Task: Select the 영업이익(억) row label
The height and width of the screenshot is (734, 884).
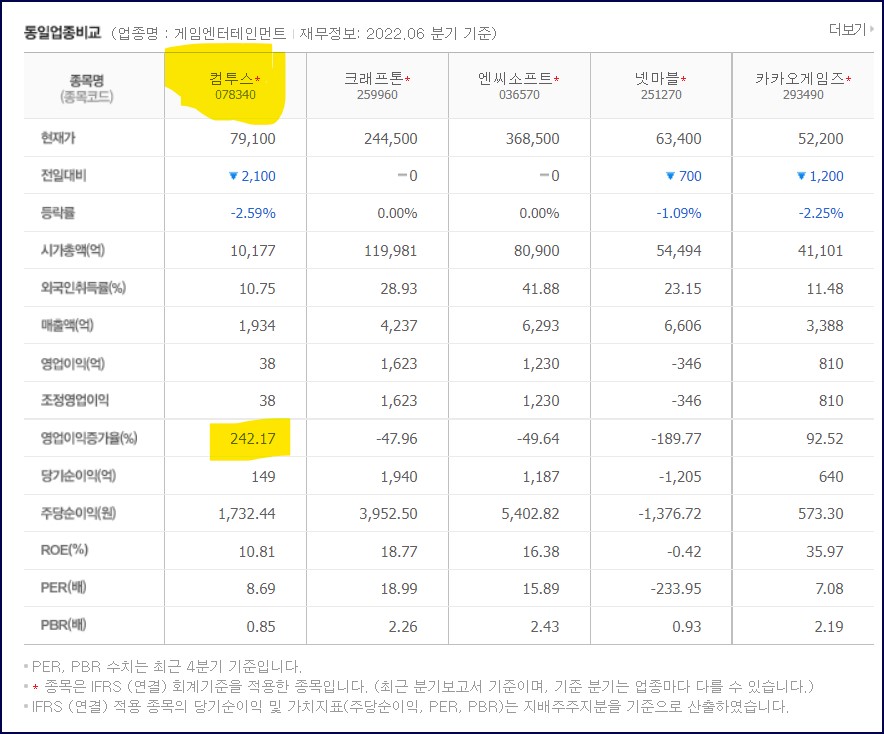Action: point(73,363)
